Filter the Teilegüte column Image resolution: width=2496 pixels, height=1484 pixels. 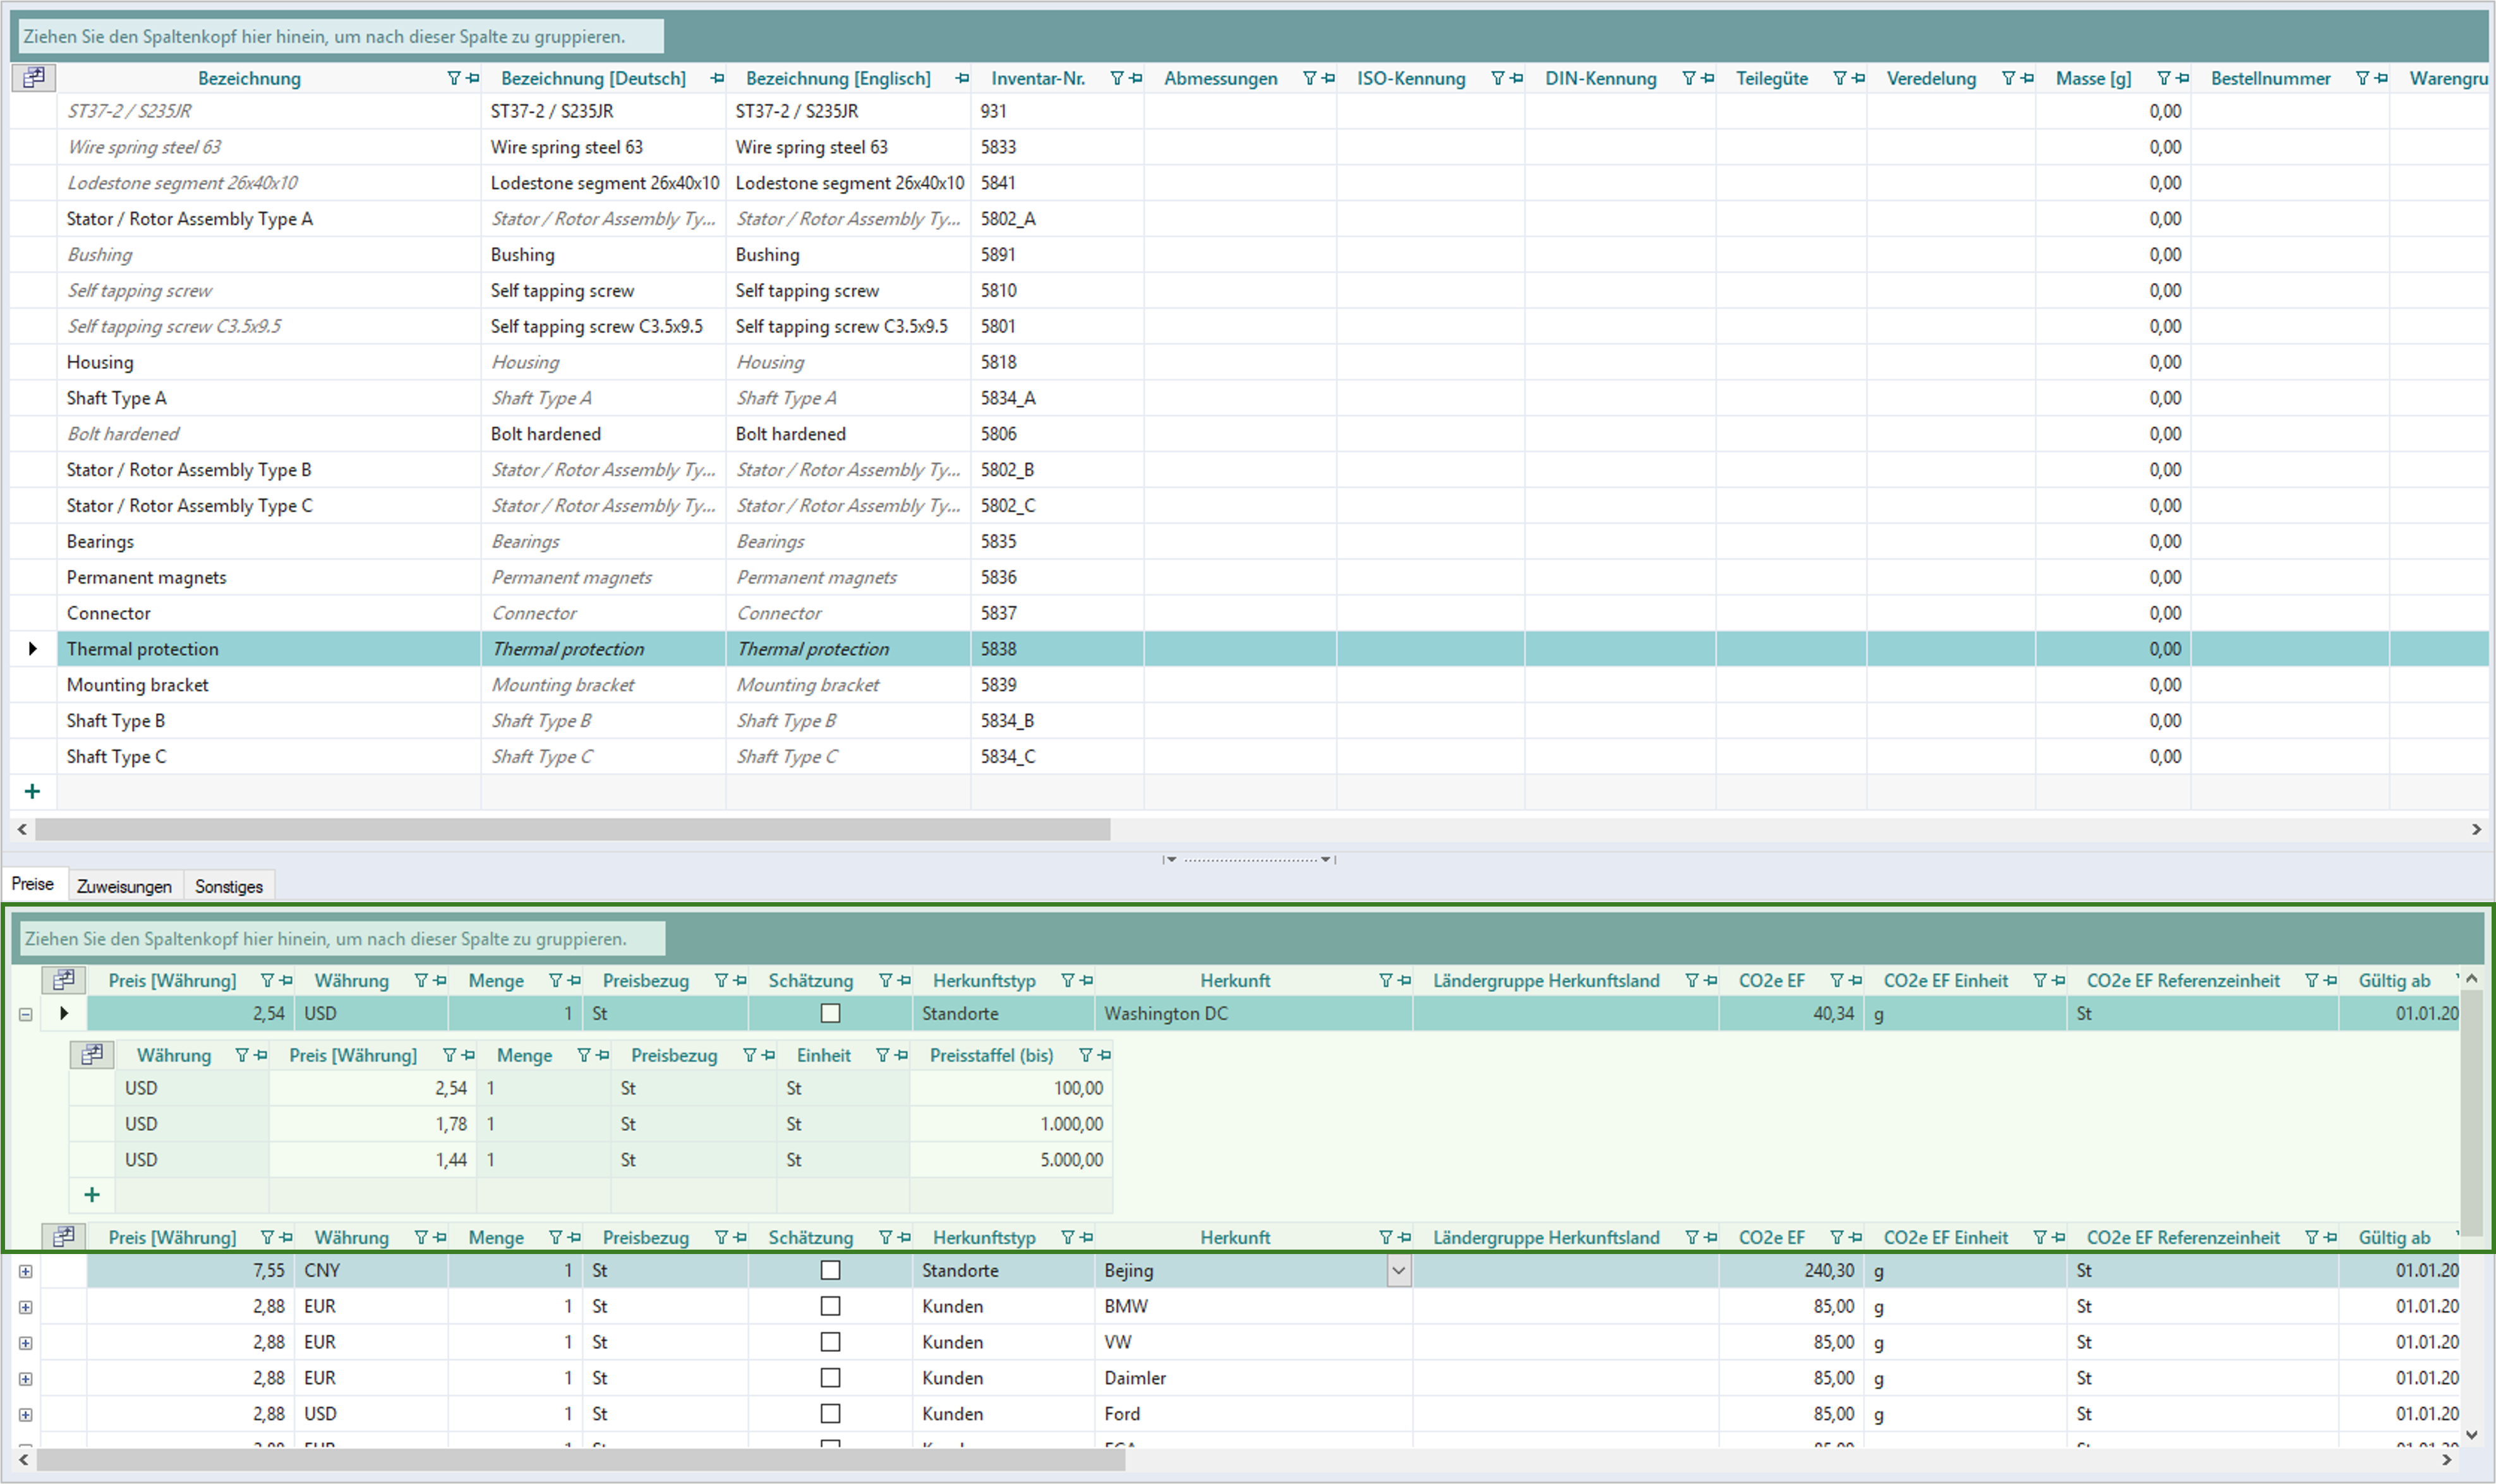pyautogui.click(x=1839, y=78)
